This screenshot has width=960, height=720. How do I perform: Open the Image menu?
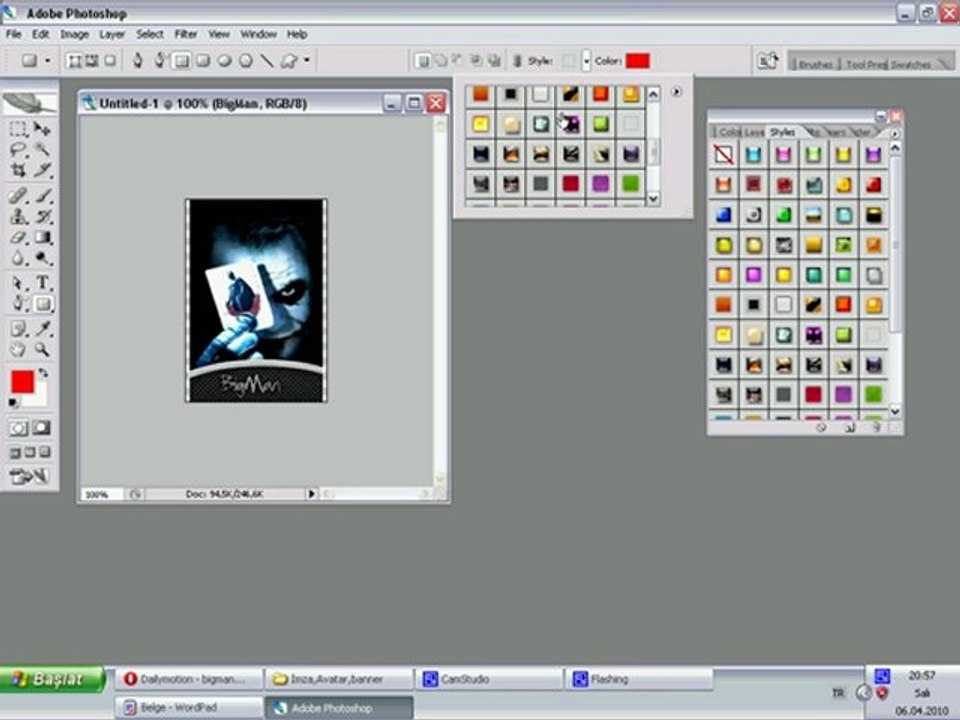click(74, 34)
